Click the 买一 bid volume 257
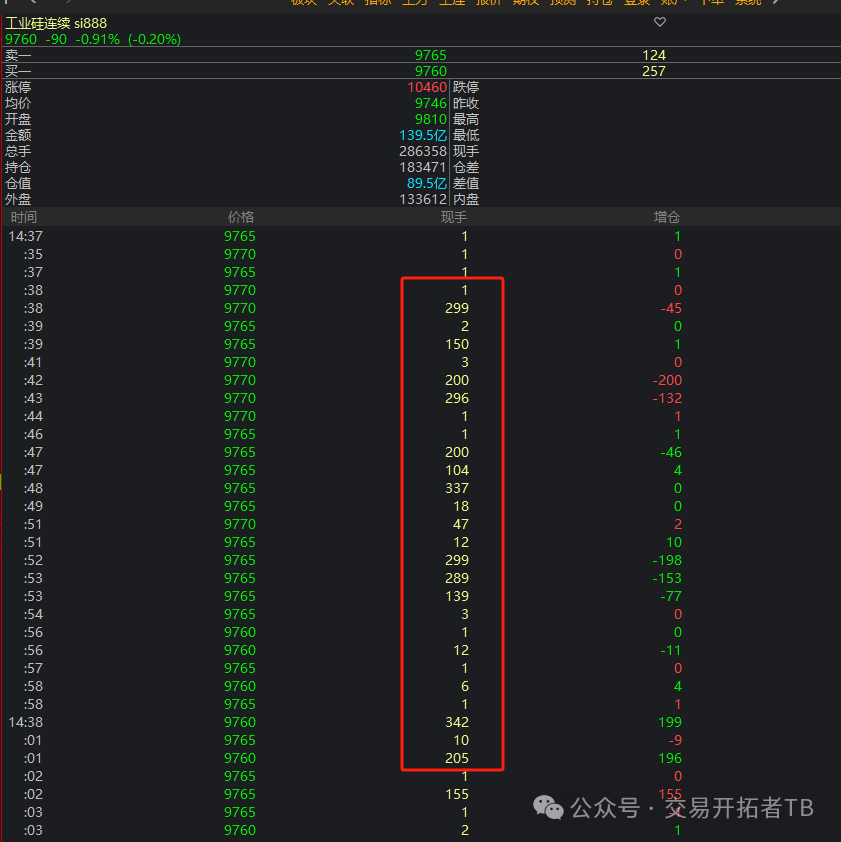 (x=654, y=71)
